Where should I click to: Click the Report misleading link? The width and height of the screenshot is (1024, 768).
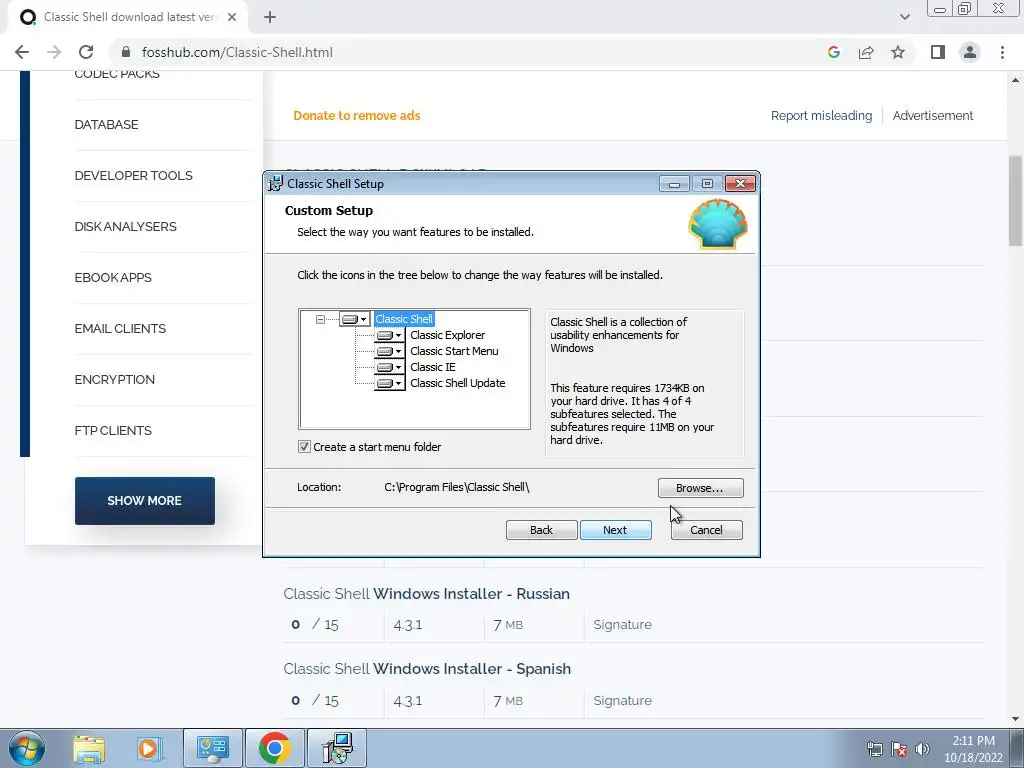pos(822,116)
